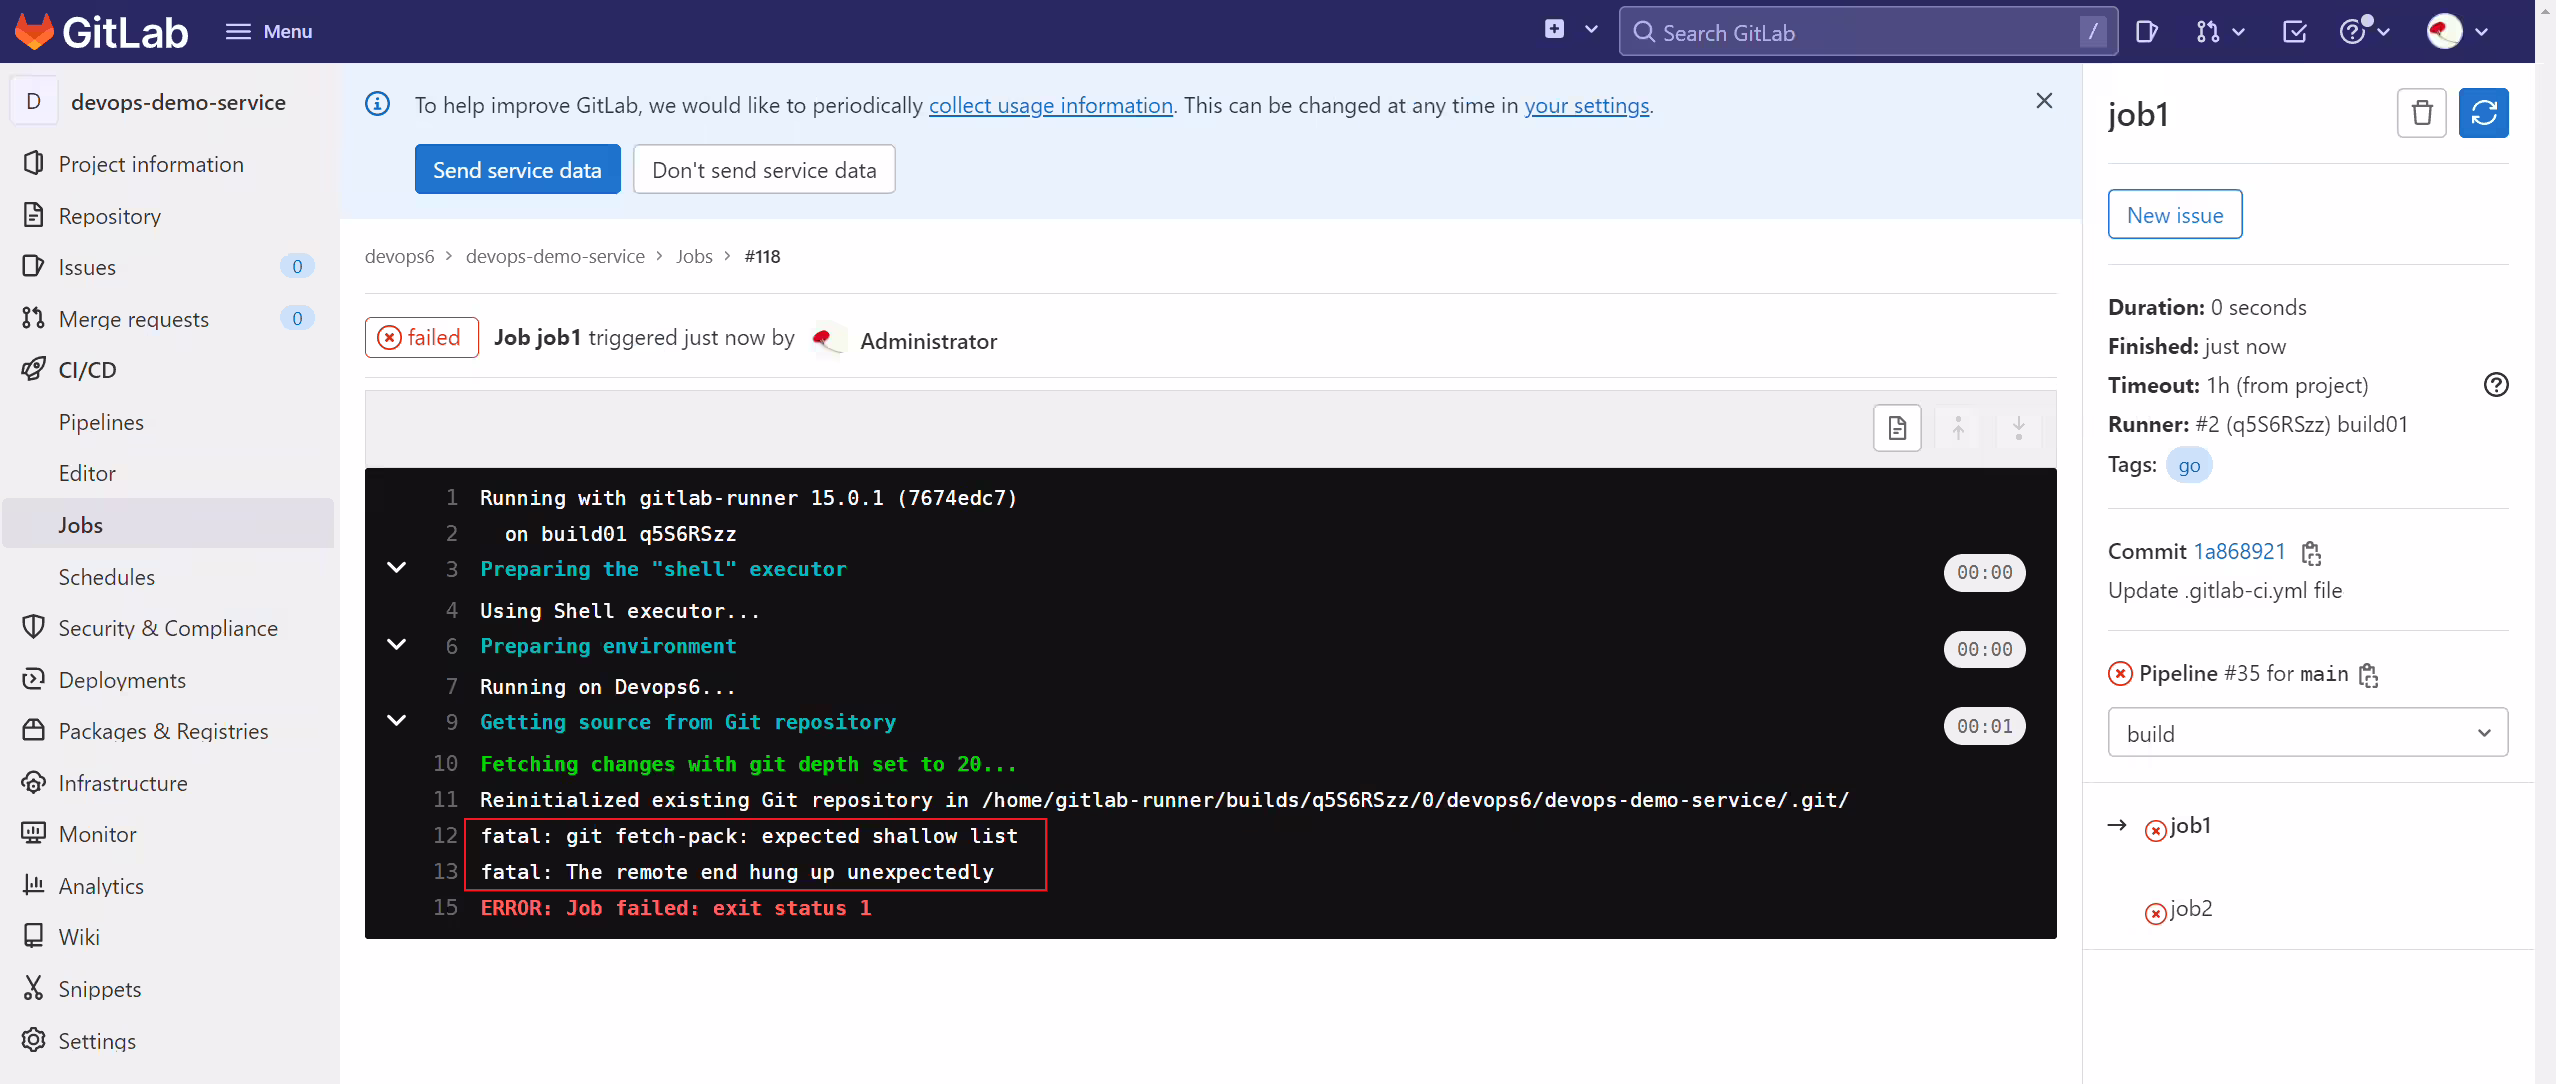The height and width of the screenshot is (1084, 2556).
Task: Click the Monitor icon in sidebar
Action: pos(33,833)
